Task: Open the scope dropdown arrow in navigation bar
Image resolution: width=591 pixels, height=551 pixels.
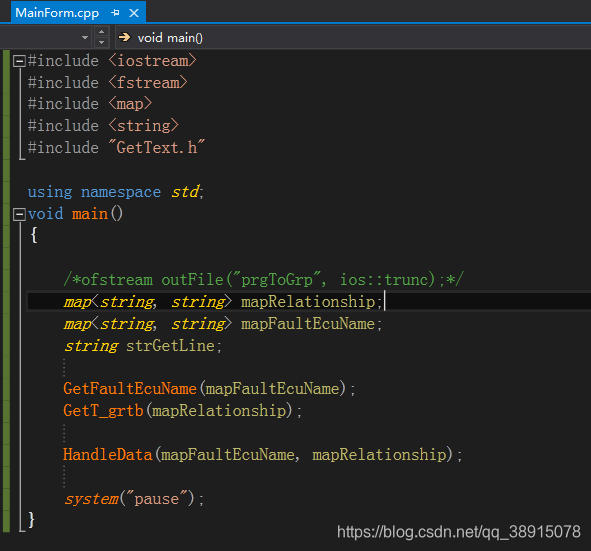Action: point(85,37)
